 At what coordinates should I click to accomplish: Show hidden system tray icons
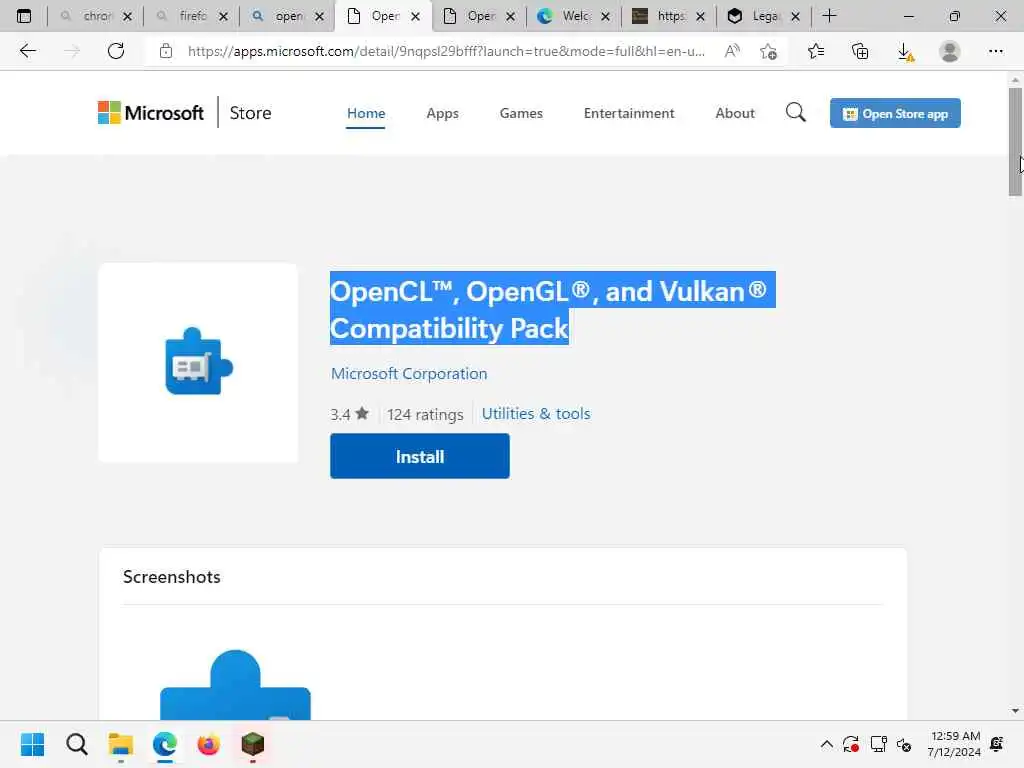click(x=827, y=744)
